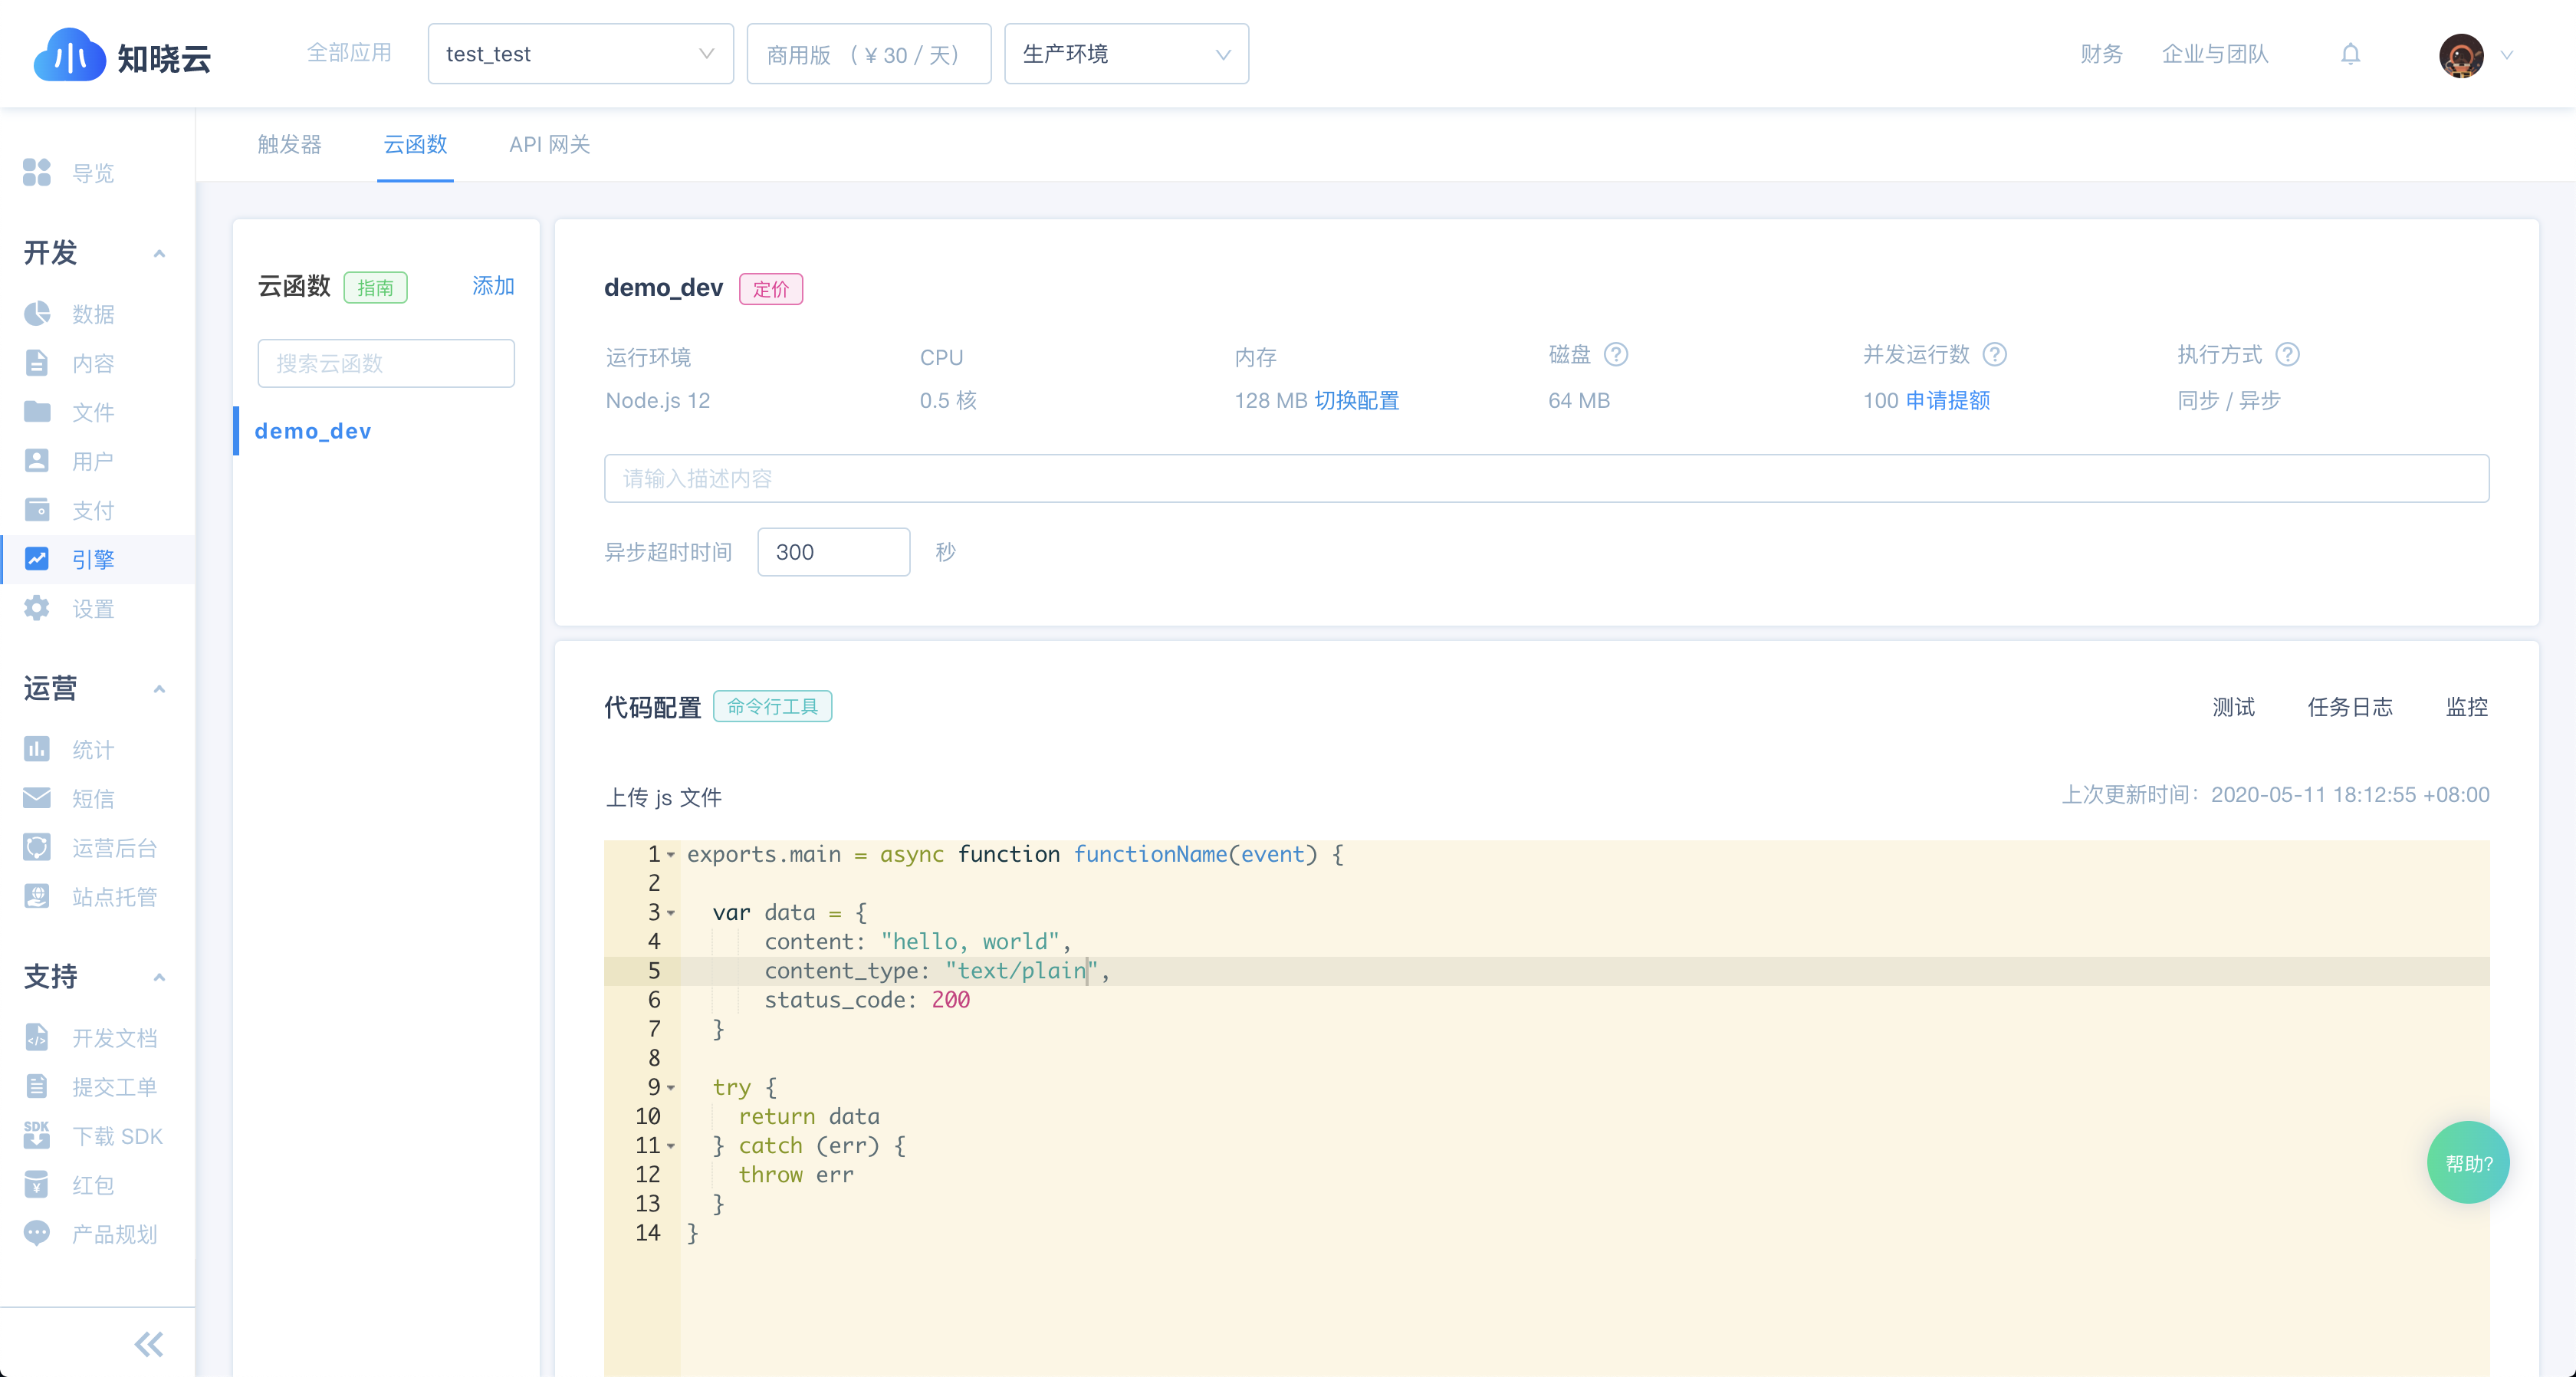Click the 切换配置 link
This screenshot has width=2576, height=1377.
pos(1356,401)
